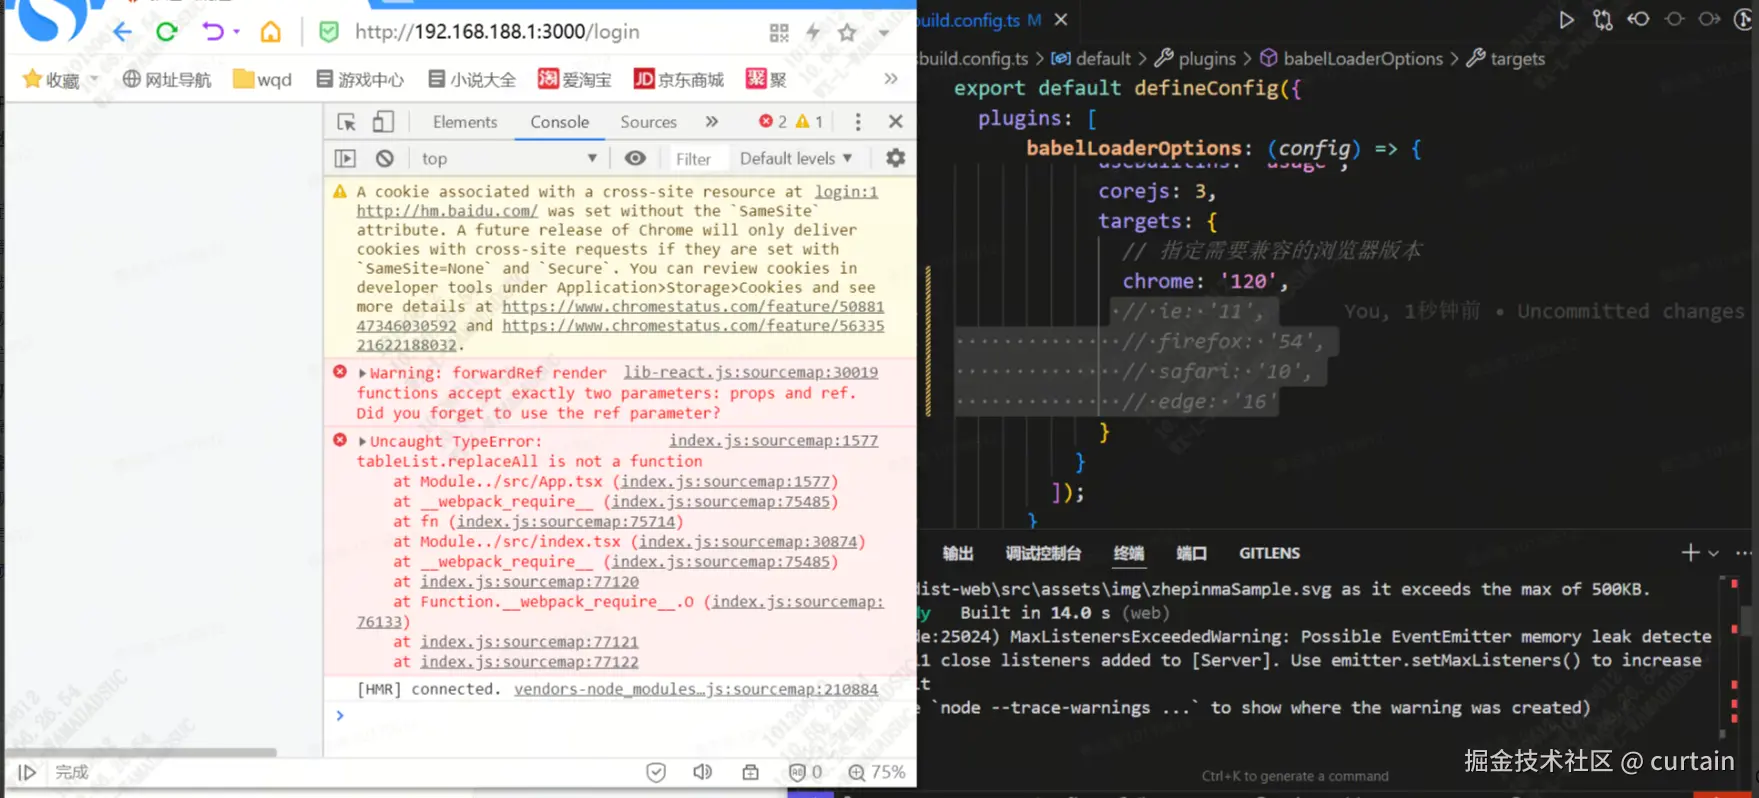Activate the DevTools inspect element picker

point(347,122)
